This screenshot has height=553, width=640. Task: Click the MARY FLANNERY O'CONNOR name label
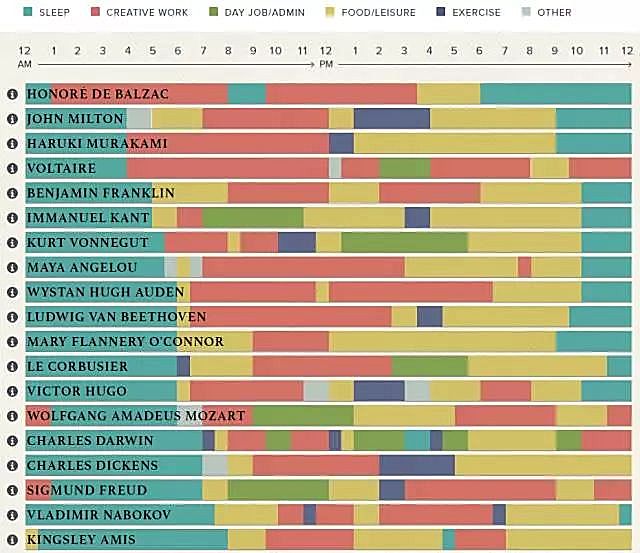pyautogui.click(x=125, y=342)
